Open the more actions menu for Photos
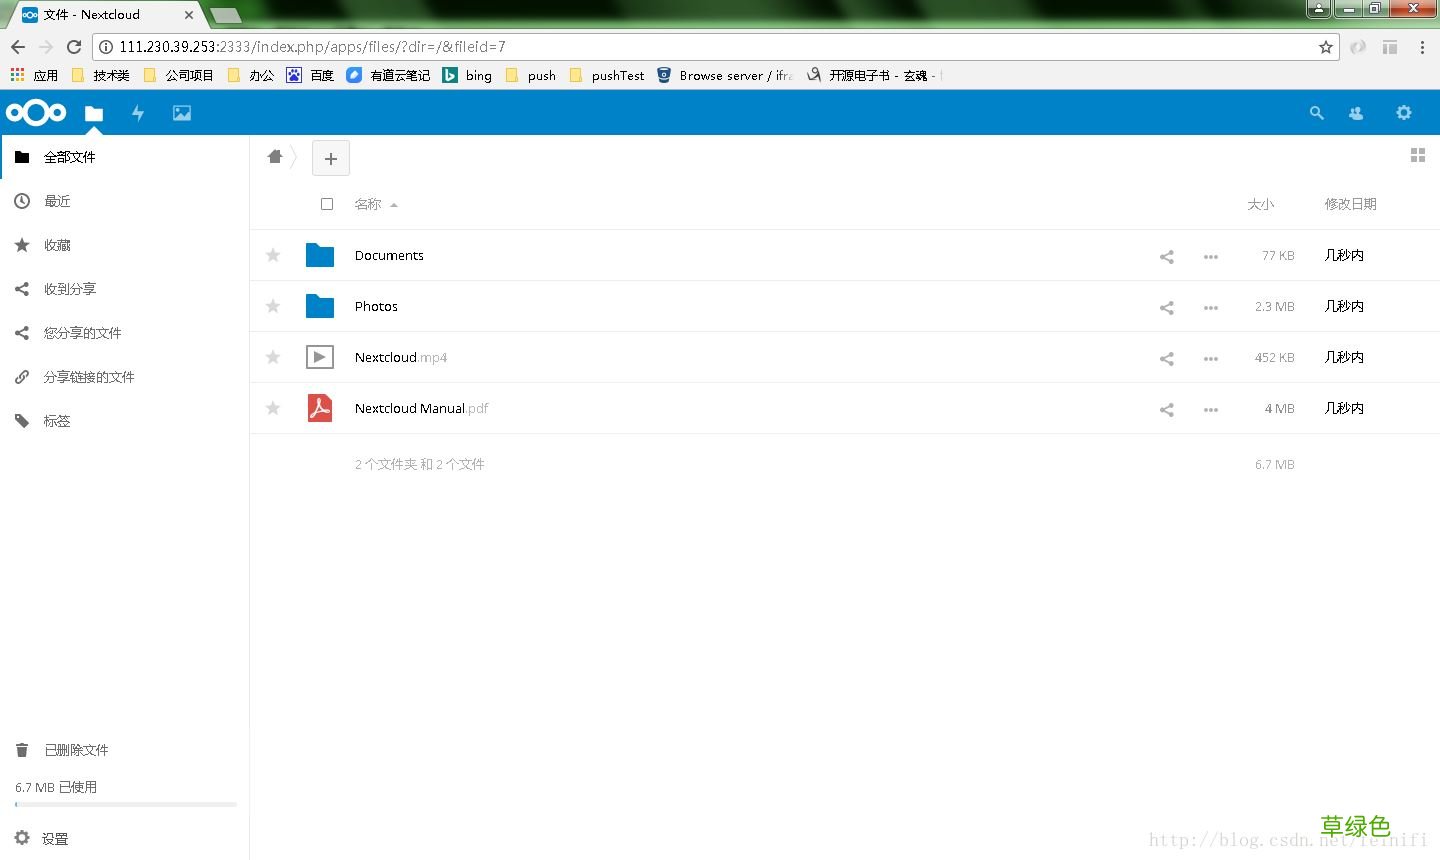This screenshot has width=1440, height=860. click(1210, 307)
